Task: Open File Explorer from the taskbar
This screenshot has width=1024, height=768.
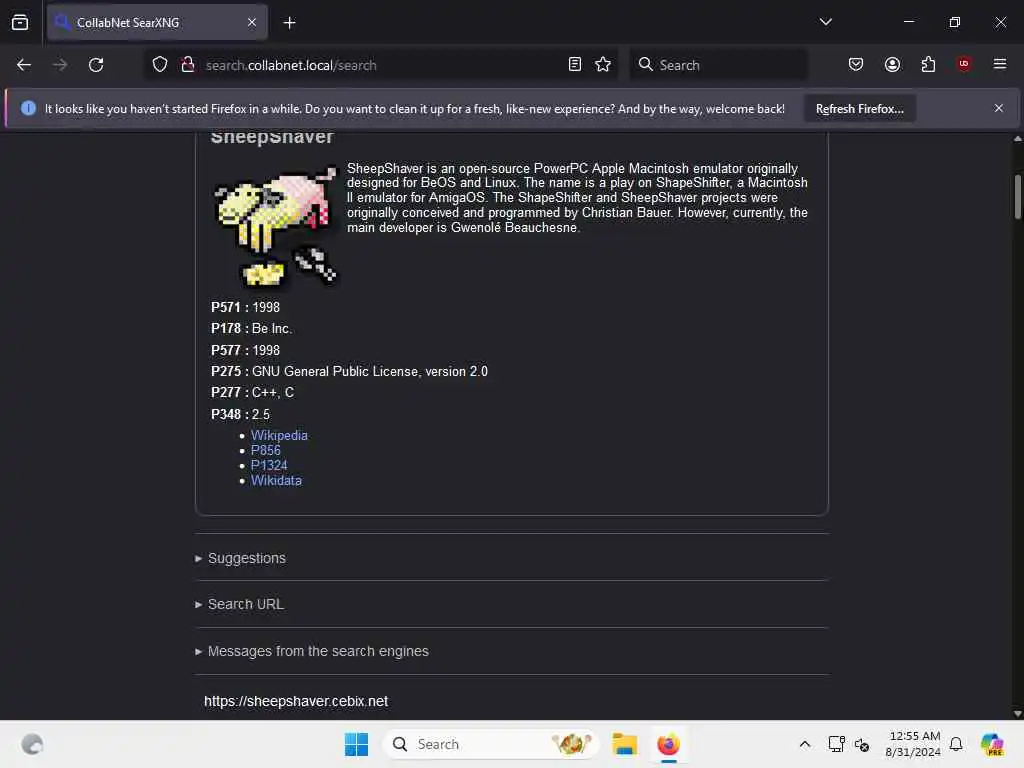Action: 624,744
